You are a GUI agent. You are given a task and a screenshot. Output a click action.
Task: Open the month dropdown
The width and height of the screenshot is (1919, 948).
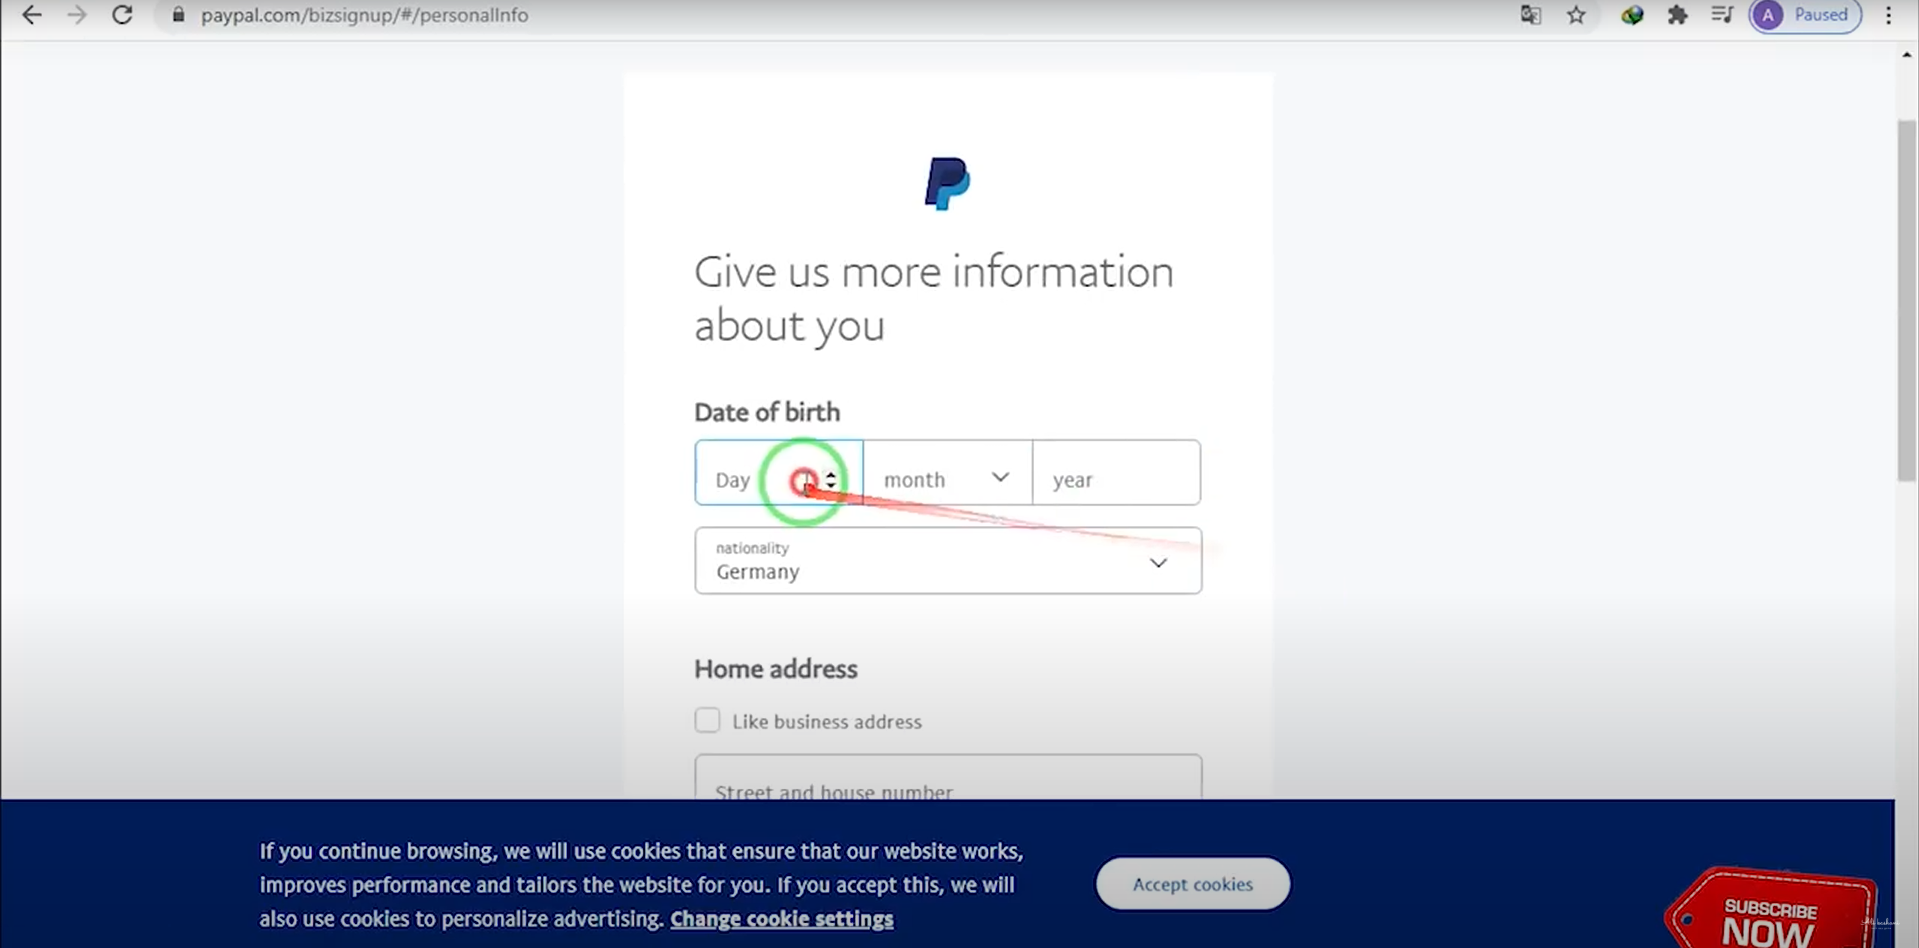tap(947, 478)
